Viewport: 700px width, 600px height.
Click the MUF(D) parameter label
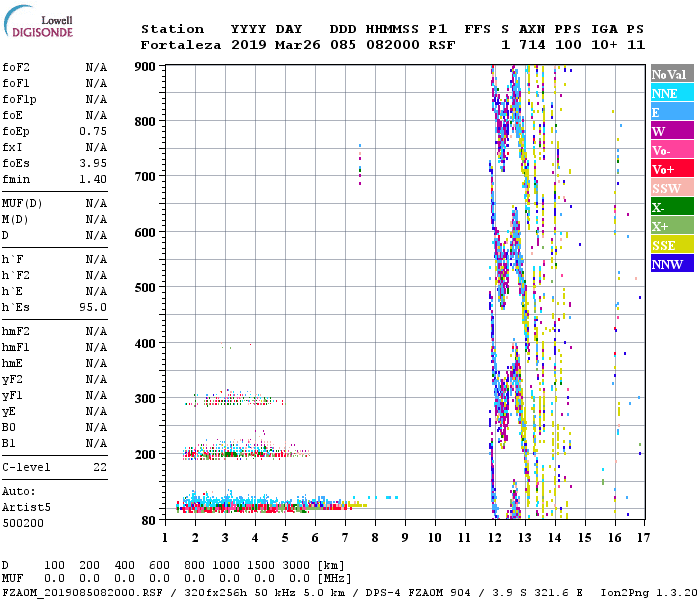(22, 204)
